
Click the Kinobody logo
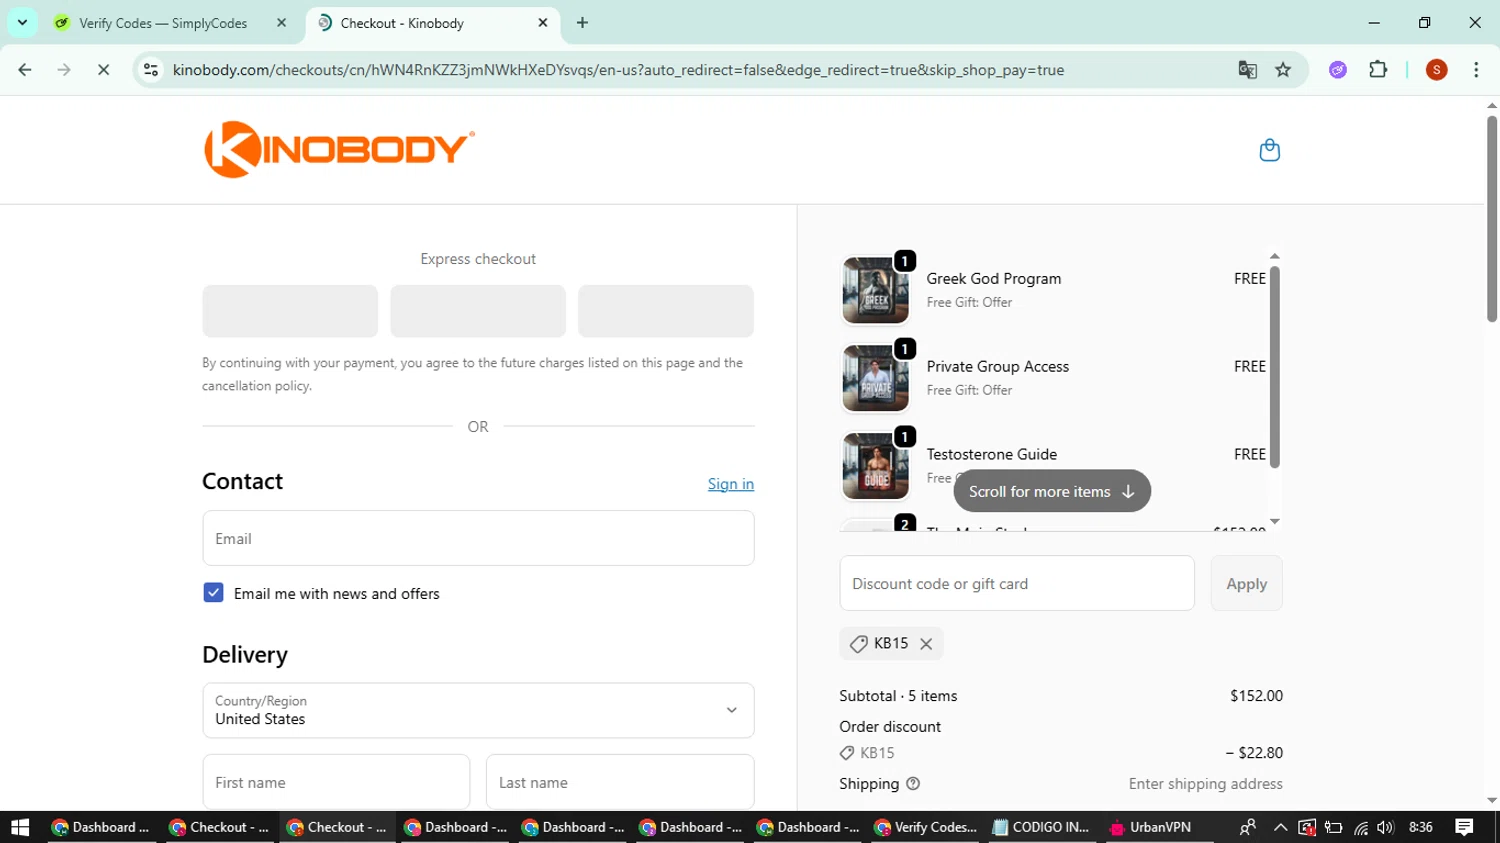(x=339, y=149)
